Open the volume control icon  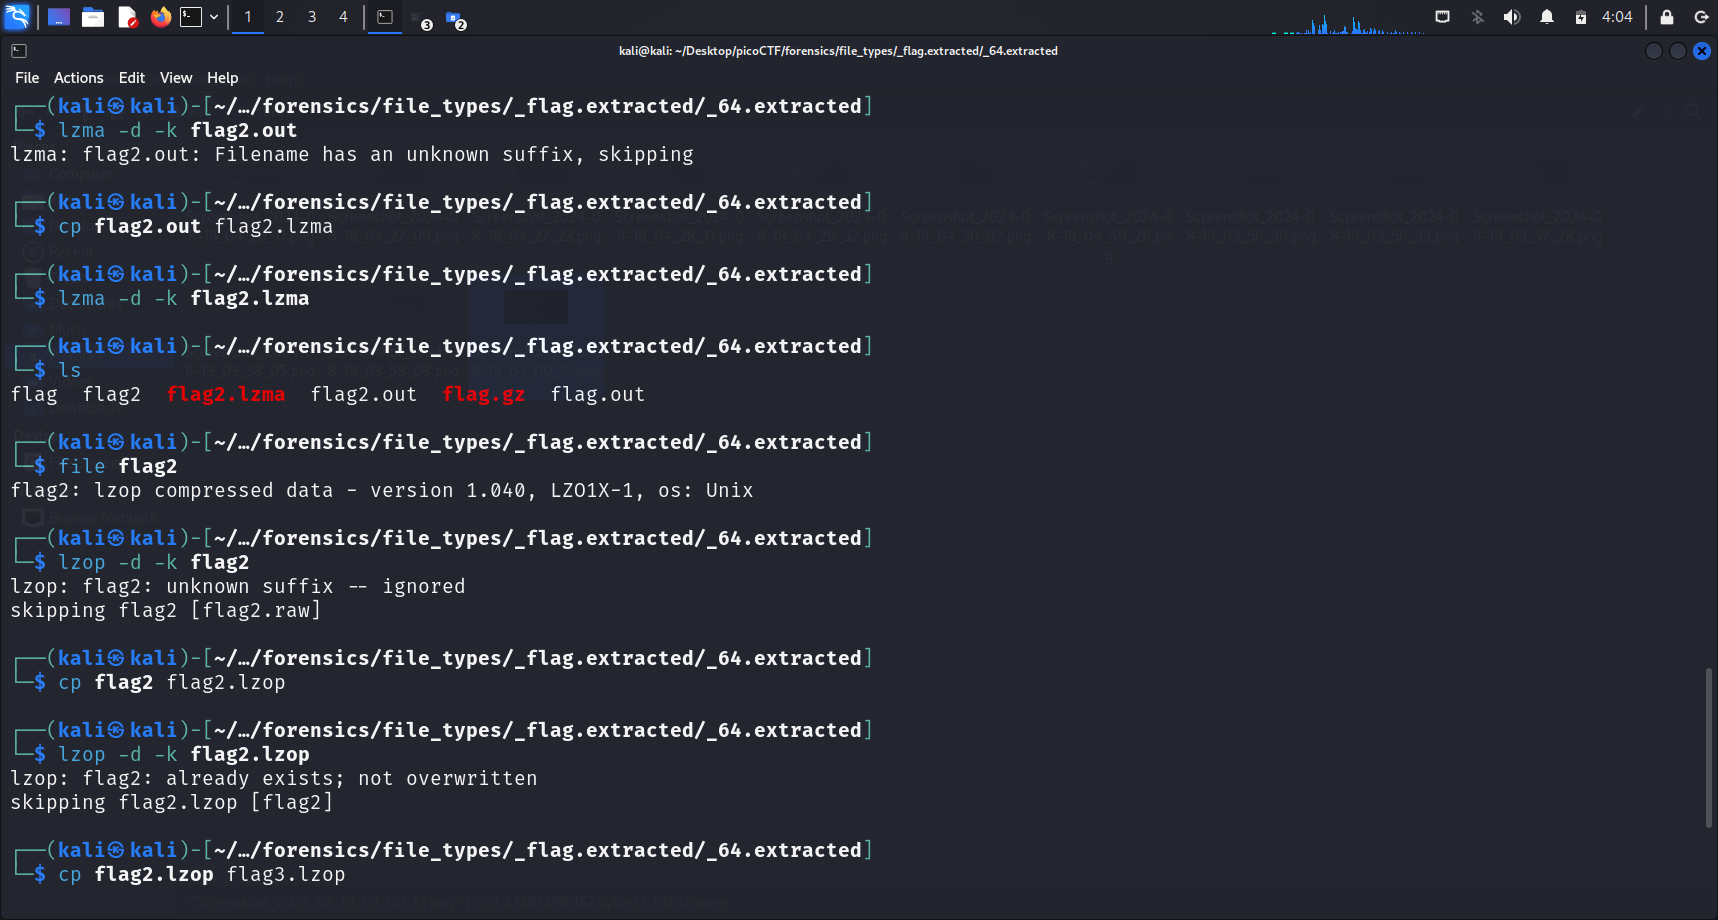pos(1512,17)
